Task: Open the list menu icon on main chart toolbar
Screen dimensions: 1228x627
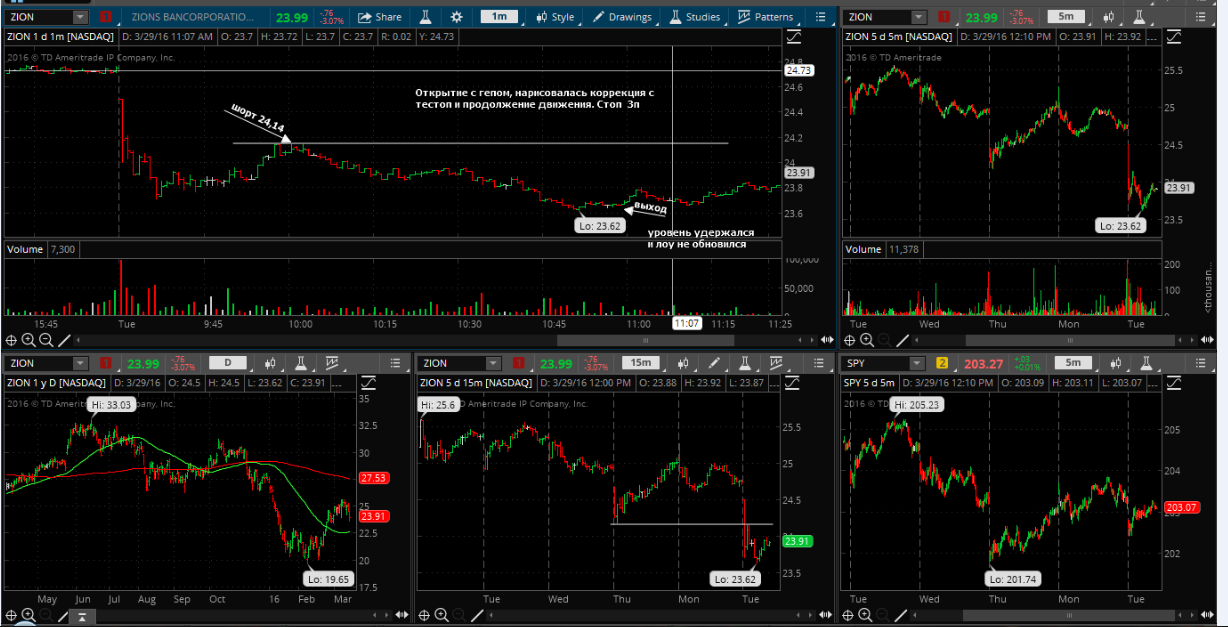Action: tap(821, 17)
